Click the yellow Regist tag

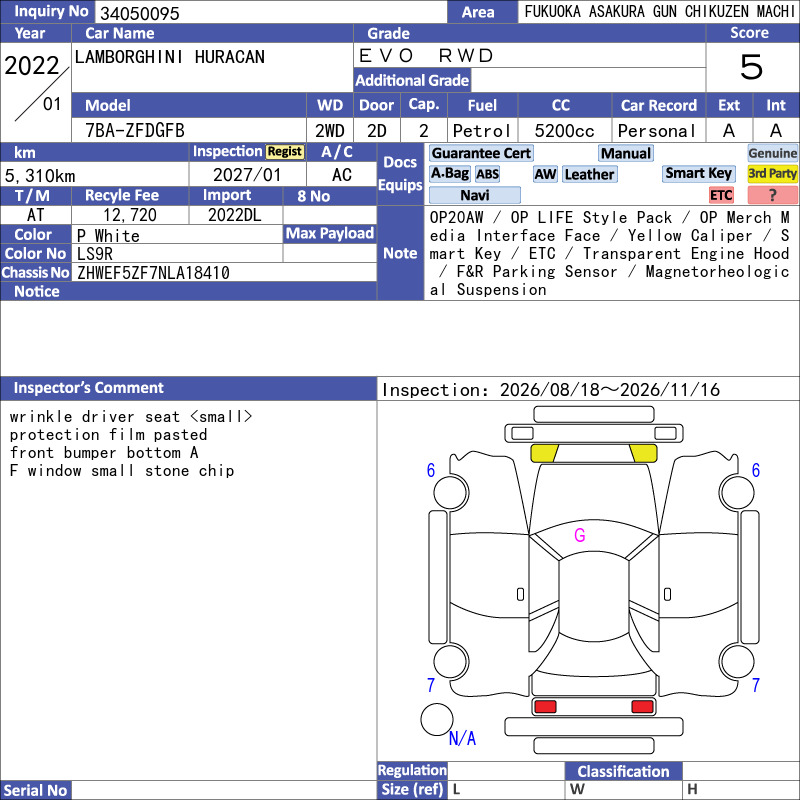pyautogui.click(x=285, y=152)
